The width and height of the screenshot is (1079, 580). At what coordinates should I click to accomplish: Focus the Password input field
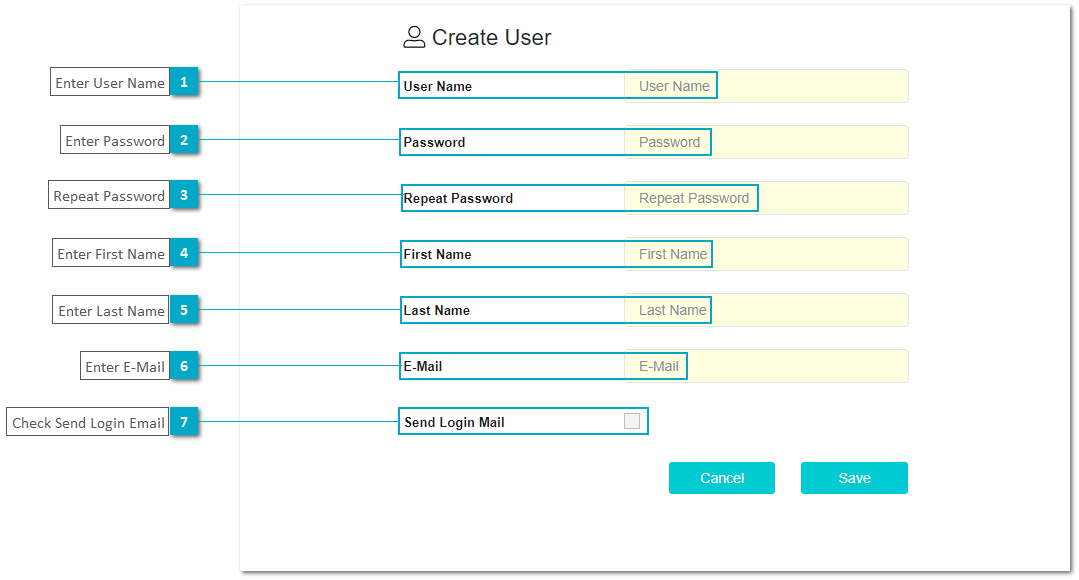[x=766, y=142]
